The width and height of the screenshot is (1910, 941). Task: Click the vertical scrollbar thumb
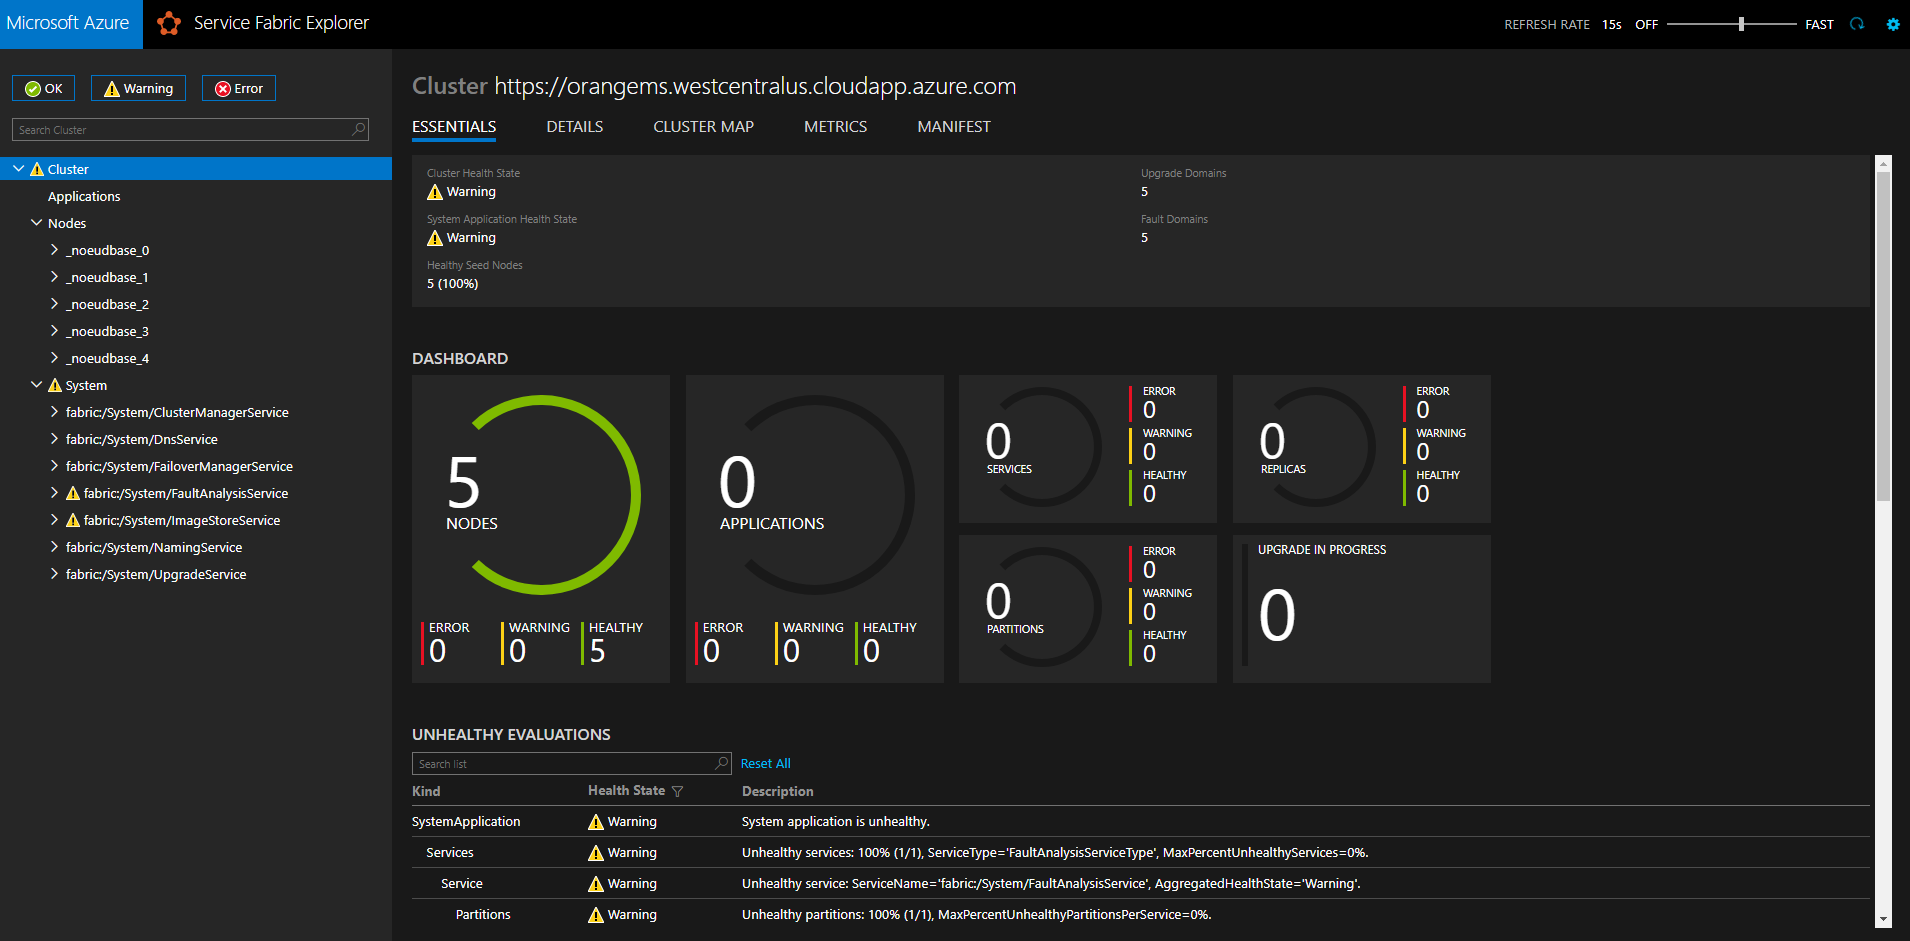(x=1883, y=335)
